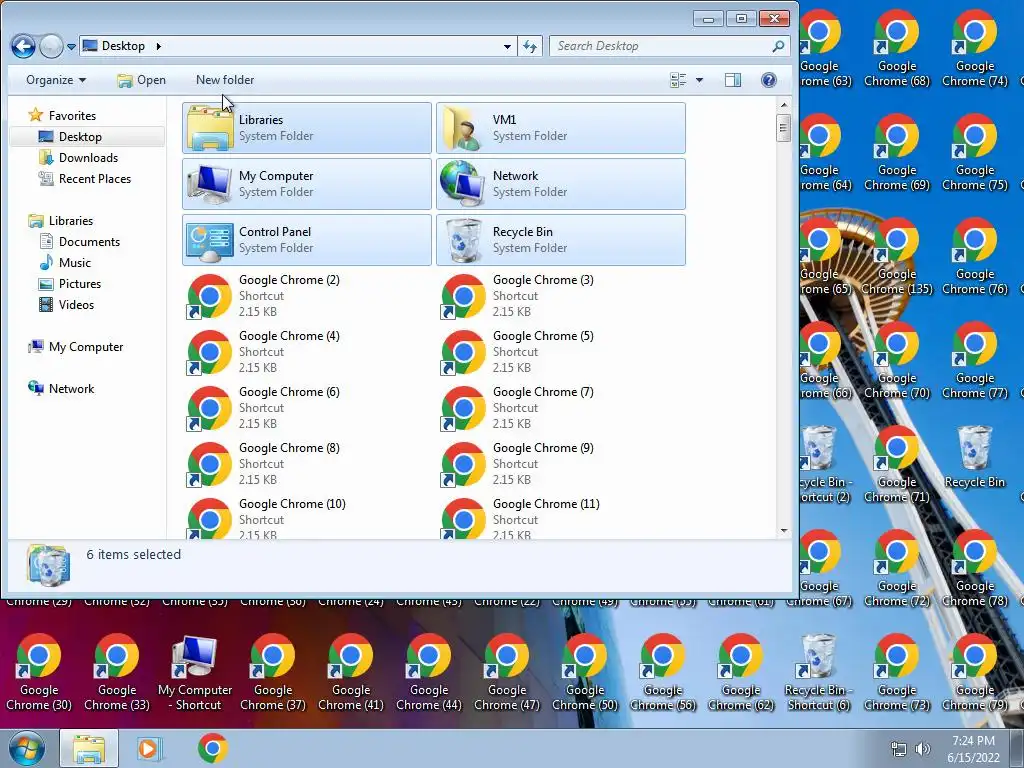The width and height of the screenshot is (1024, 768).
Task: Select Google Chrome (4) shortcut in list
Action: click(307, 352)
